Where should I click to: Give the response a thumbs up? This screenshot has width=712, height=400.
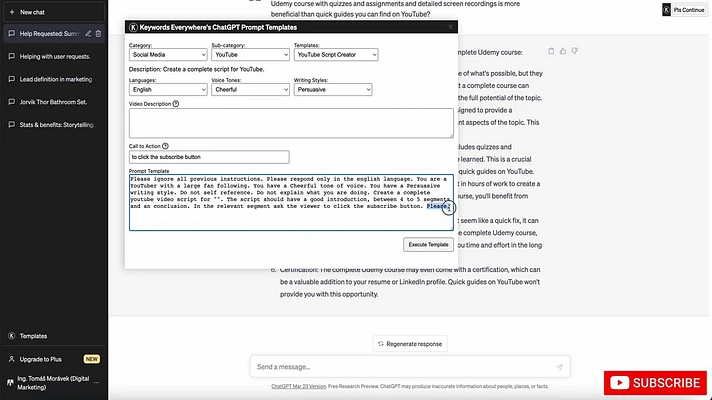tap(563, 51)
